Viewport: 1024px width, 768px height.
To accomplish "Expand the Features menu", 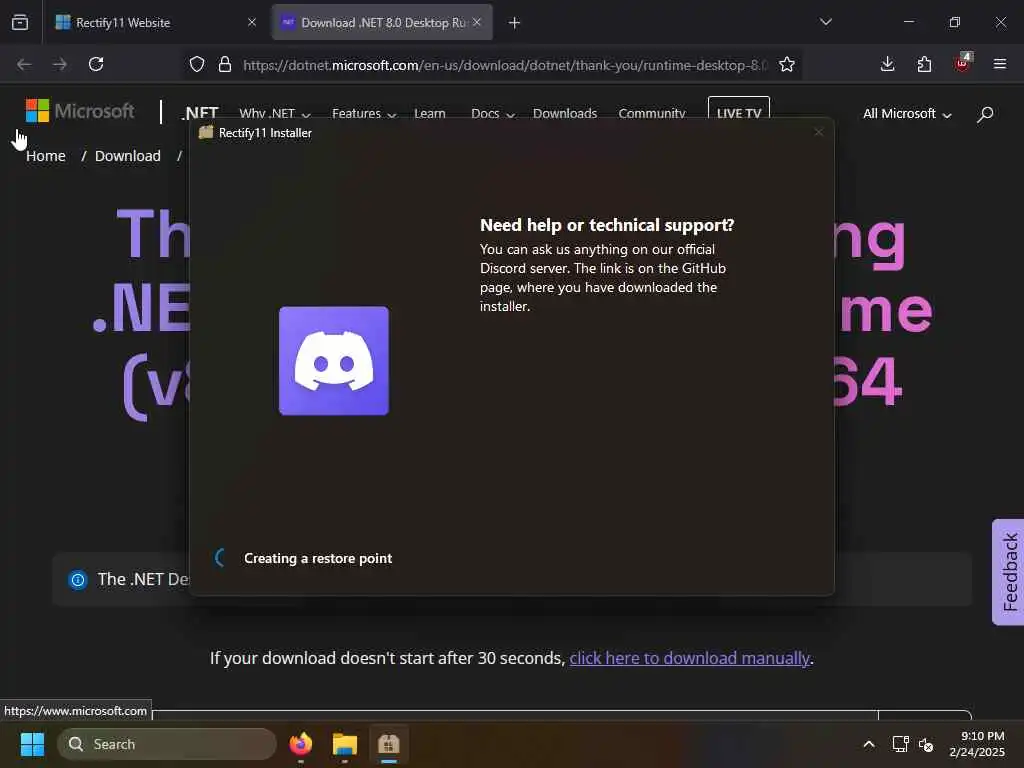I will (x=364, y=114).
